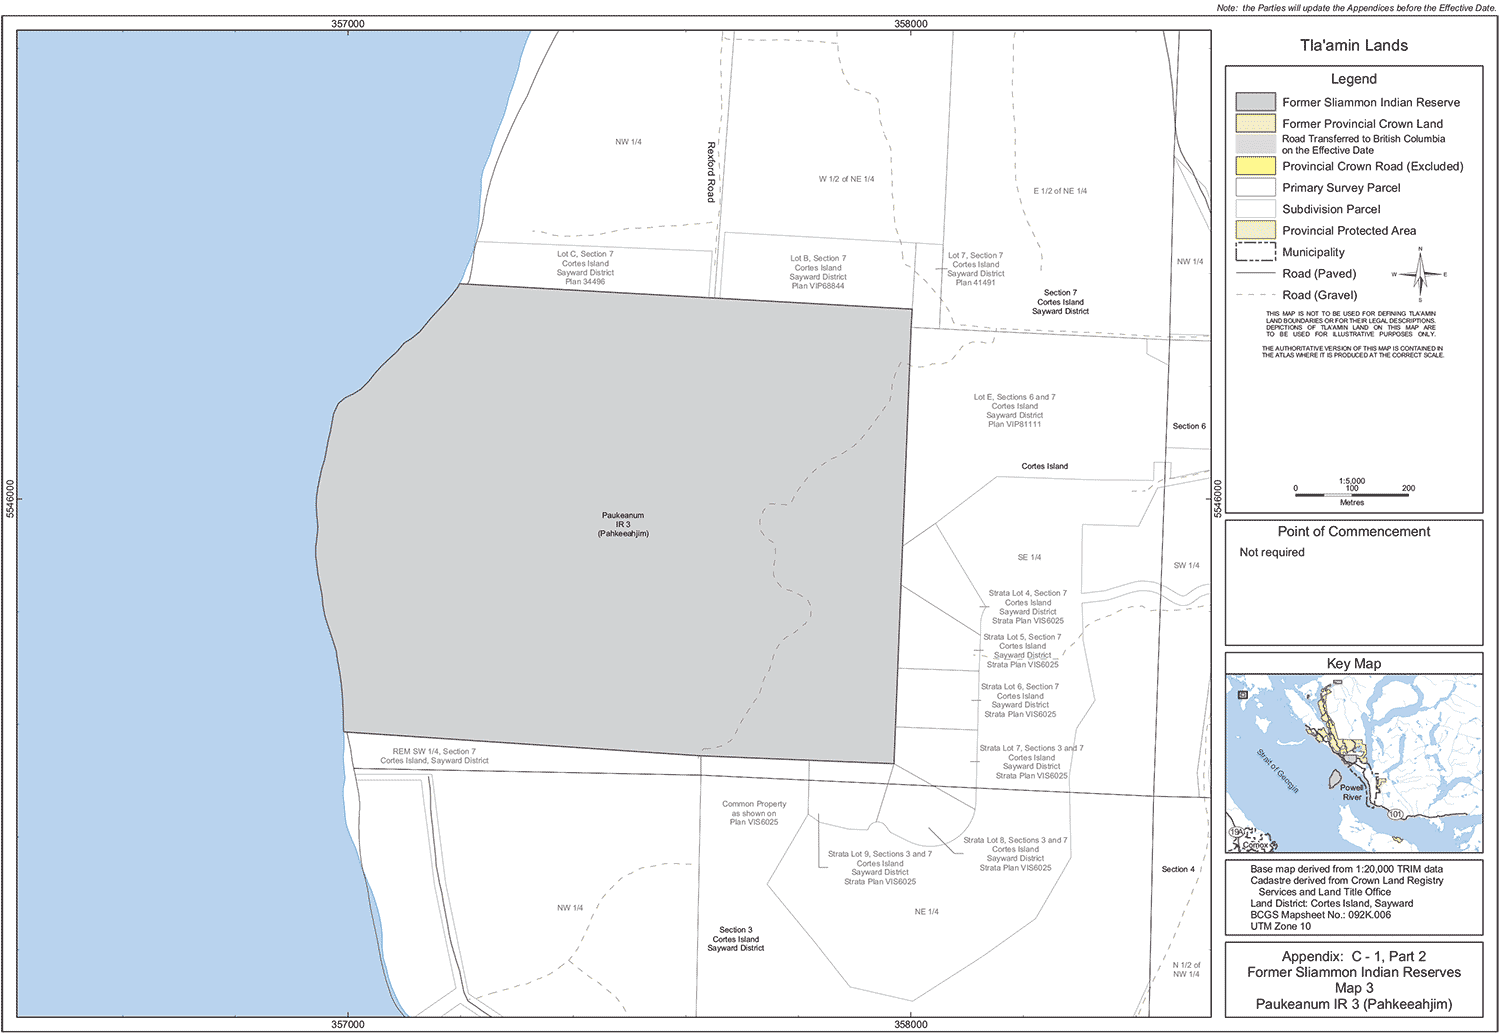Select the gray Former Sliammon Indian Reserve swatch
Image resolution: width=1500 pixels, height=1035 pixels.
[1255, 102]
